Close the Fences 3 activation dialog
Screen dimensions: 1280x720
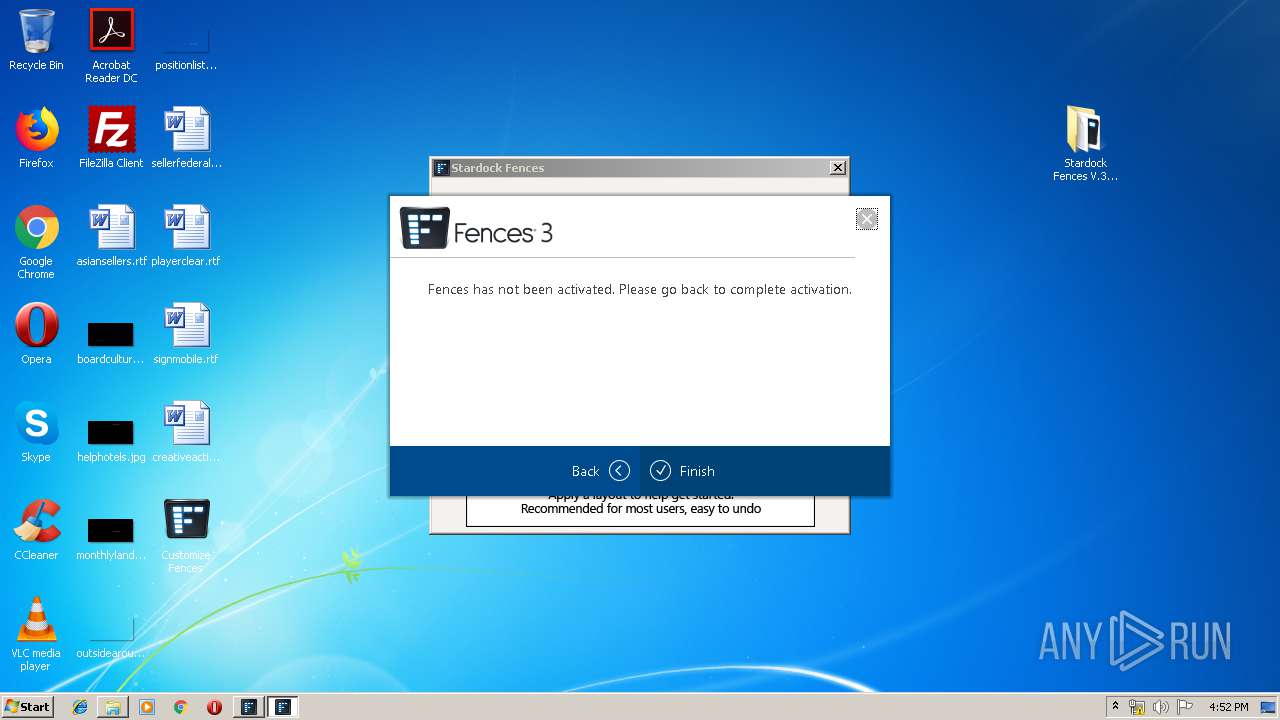point(867,219)
